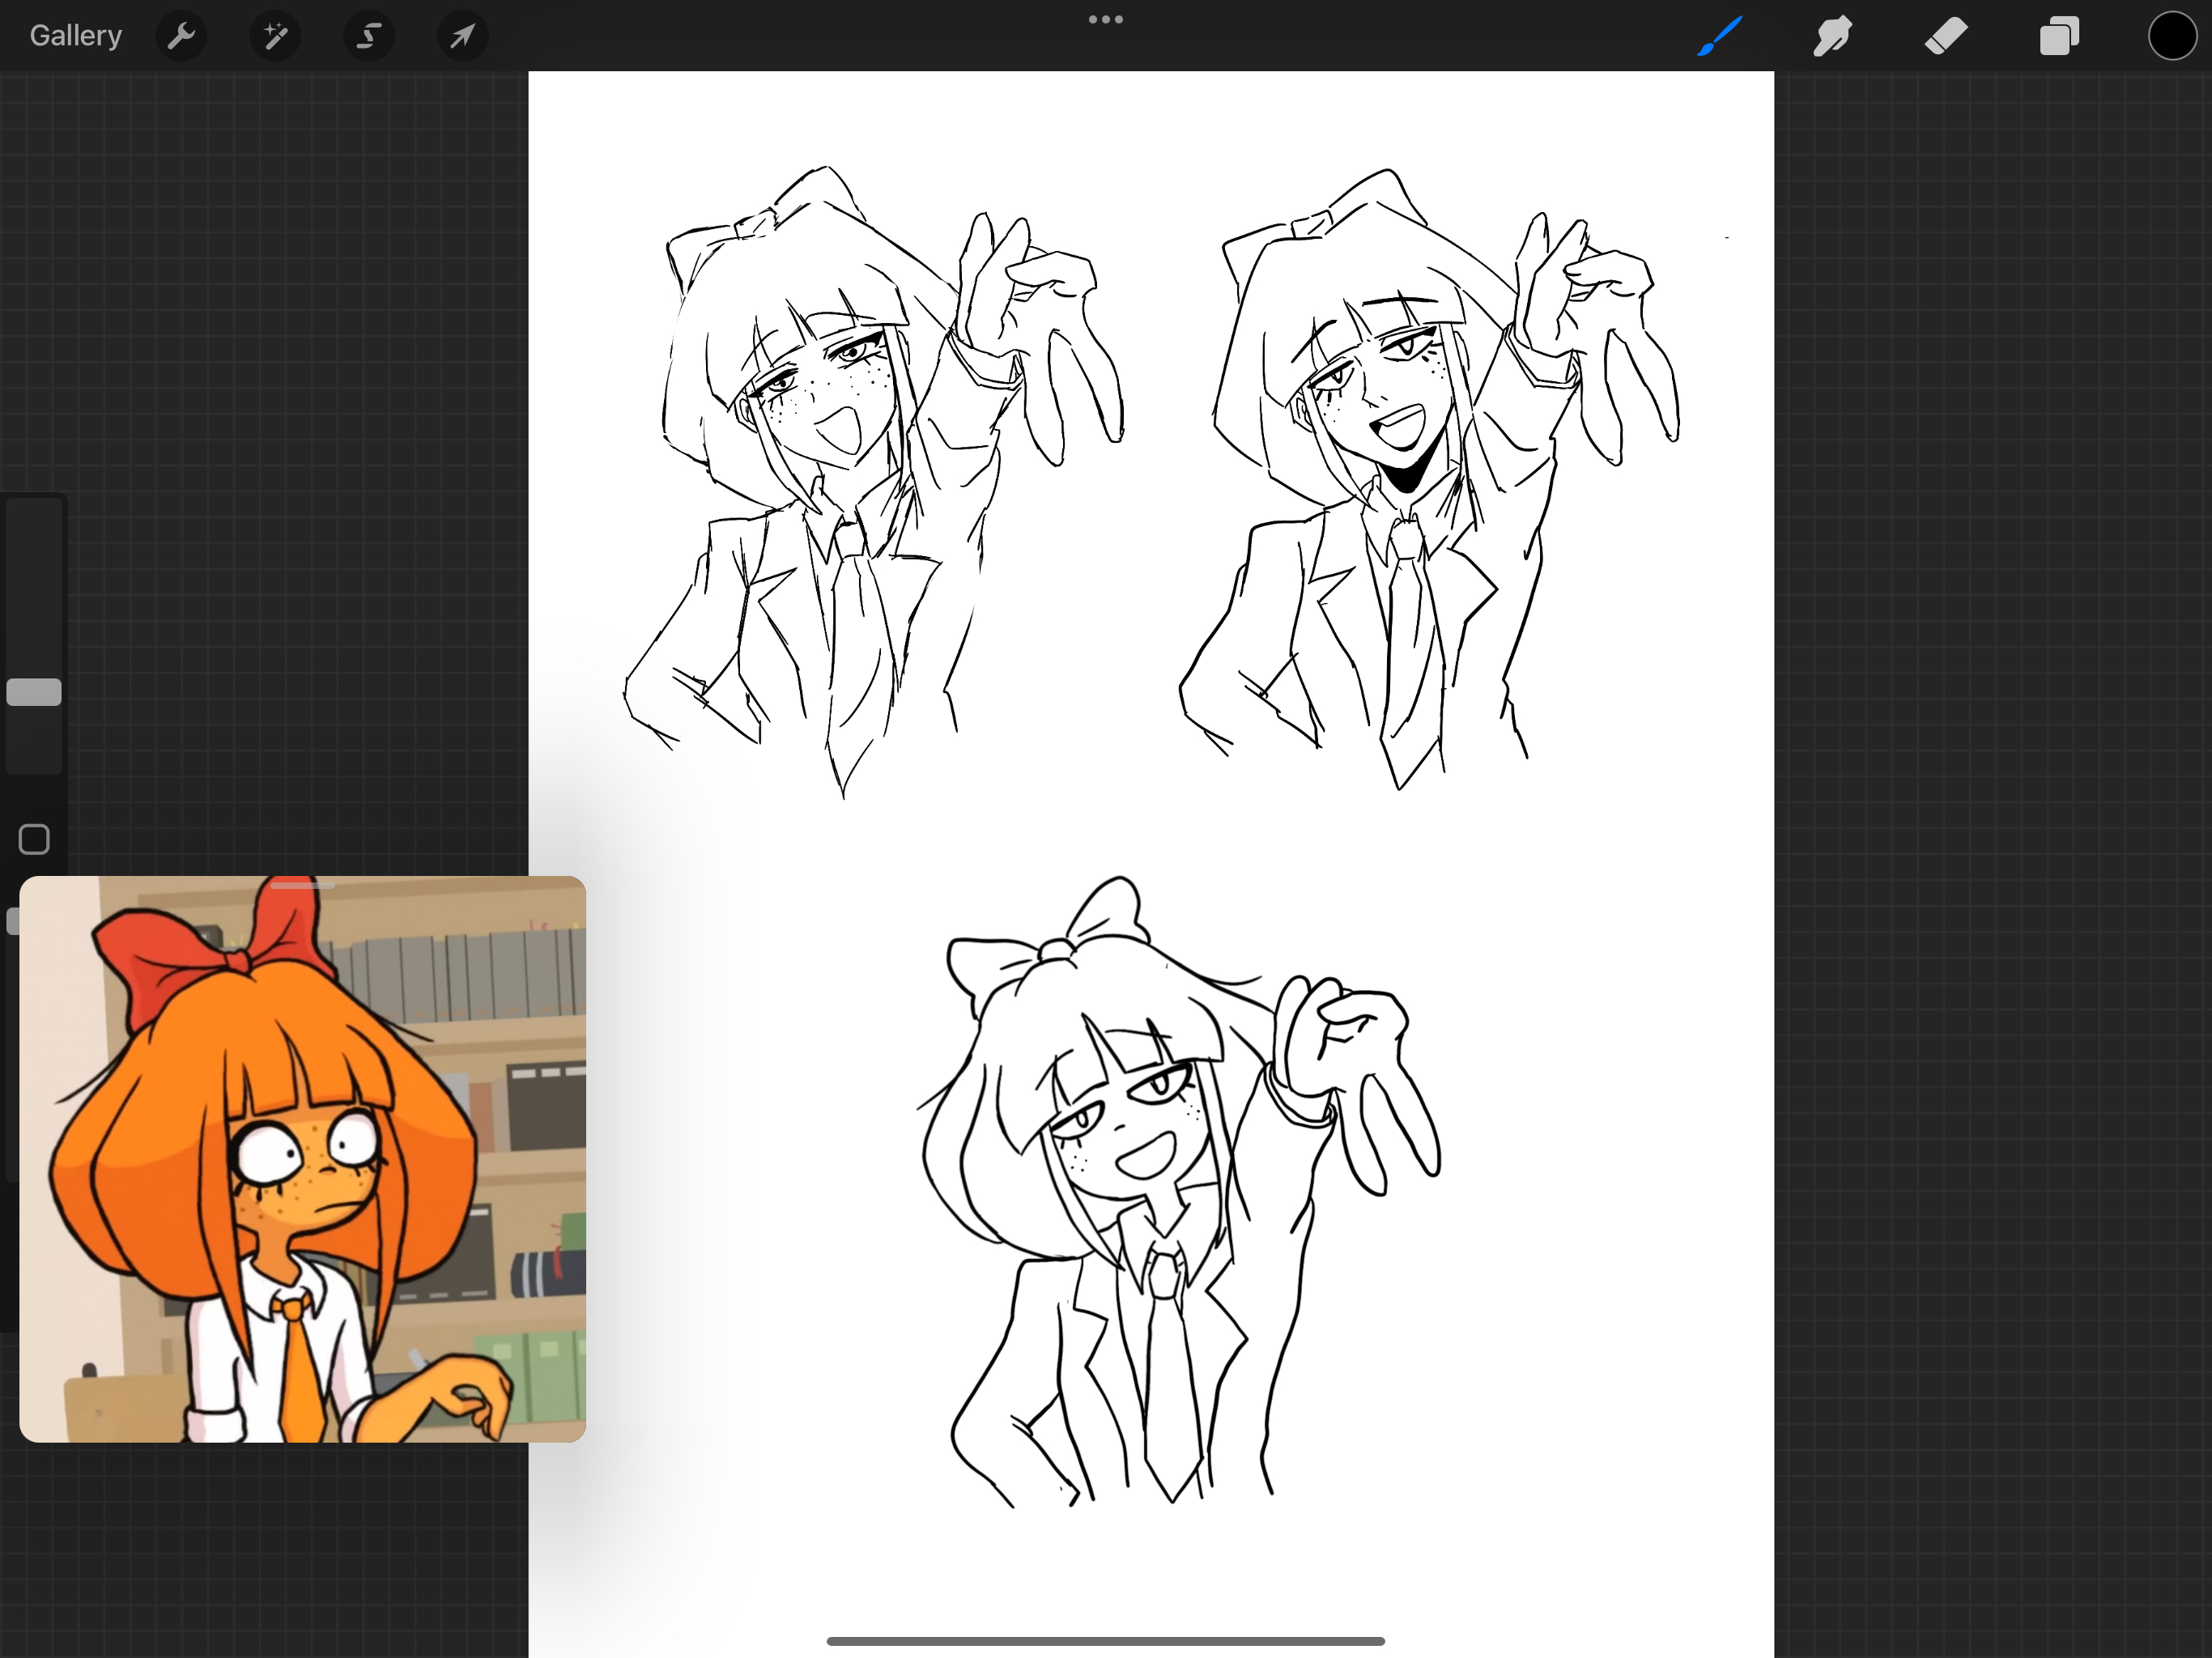This screenshot has height=1658, width=2212.
Task: Click the partially hidden opacity slider handle
Action: (x=13, y=921)
